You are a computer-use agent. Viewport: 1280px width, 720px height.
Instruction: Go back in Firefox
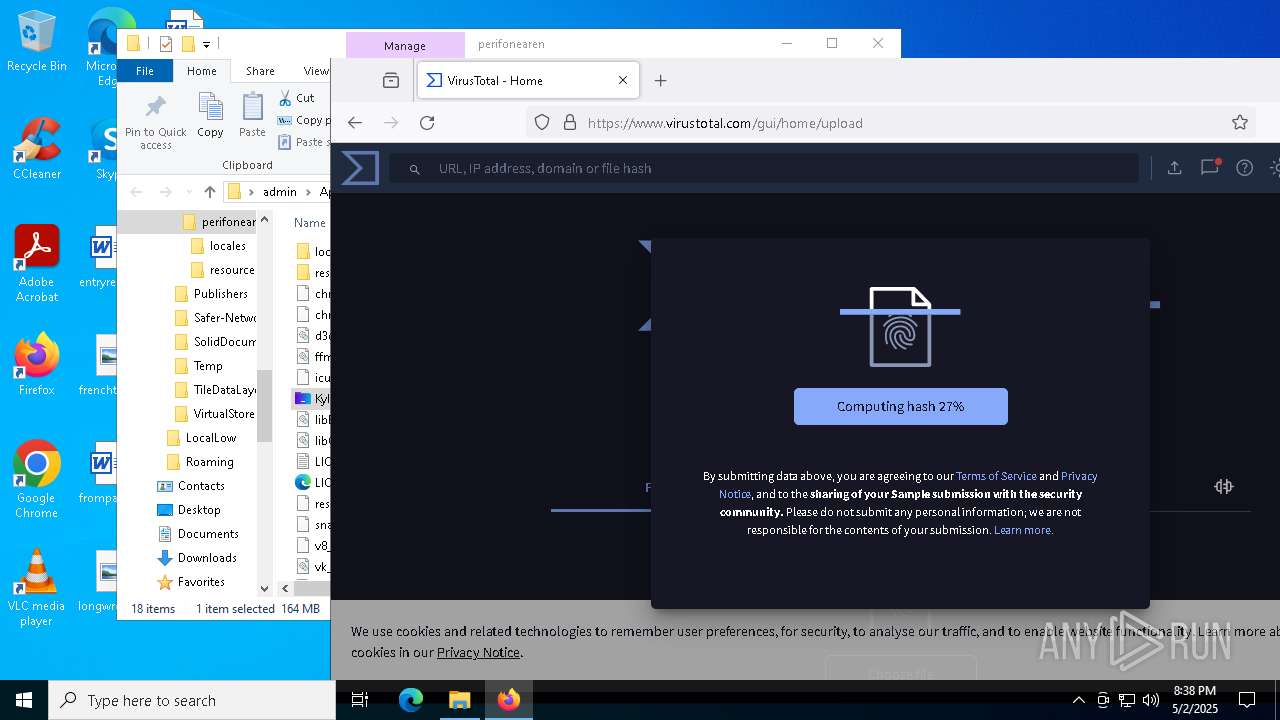[x=355, y=123]
